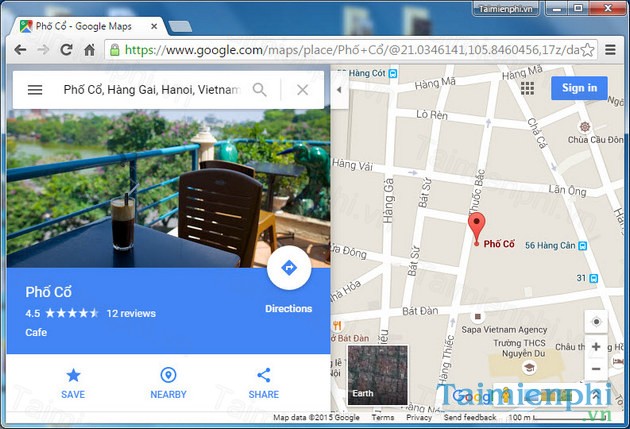Image resolution: width=630 pixels, height=429 pixels.
Task: Open the 12 reviews link
Action: [131, 313]
